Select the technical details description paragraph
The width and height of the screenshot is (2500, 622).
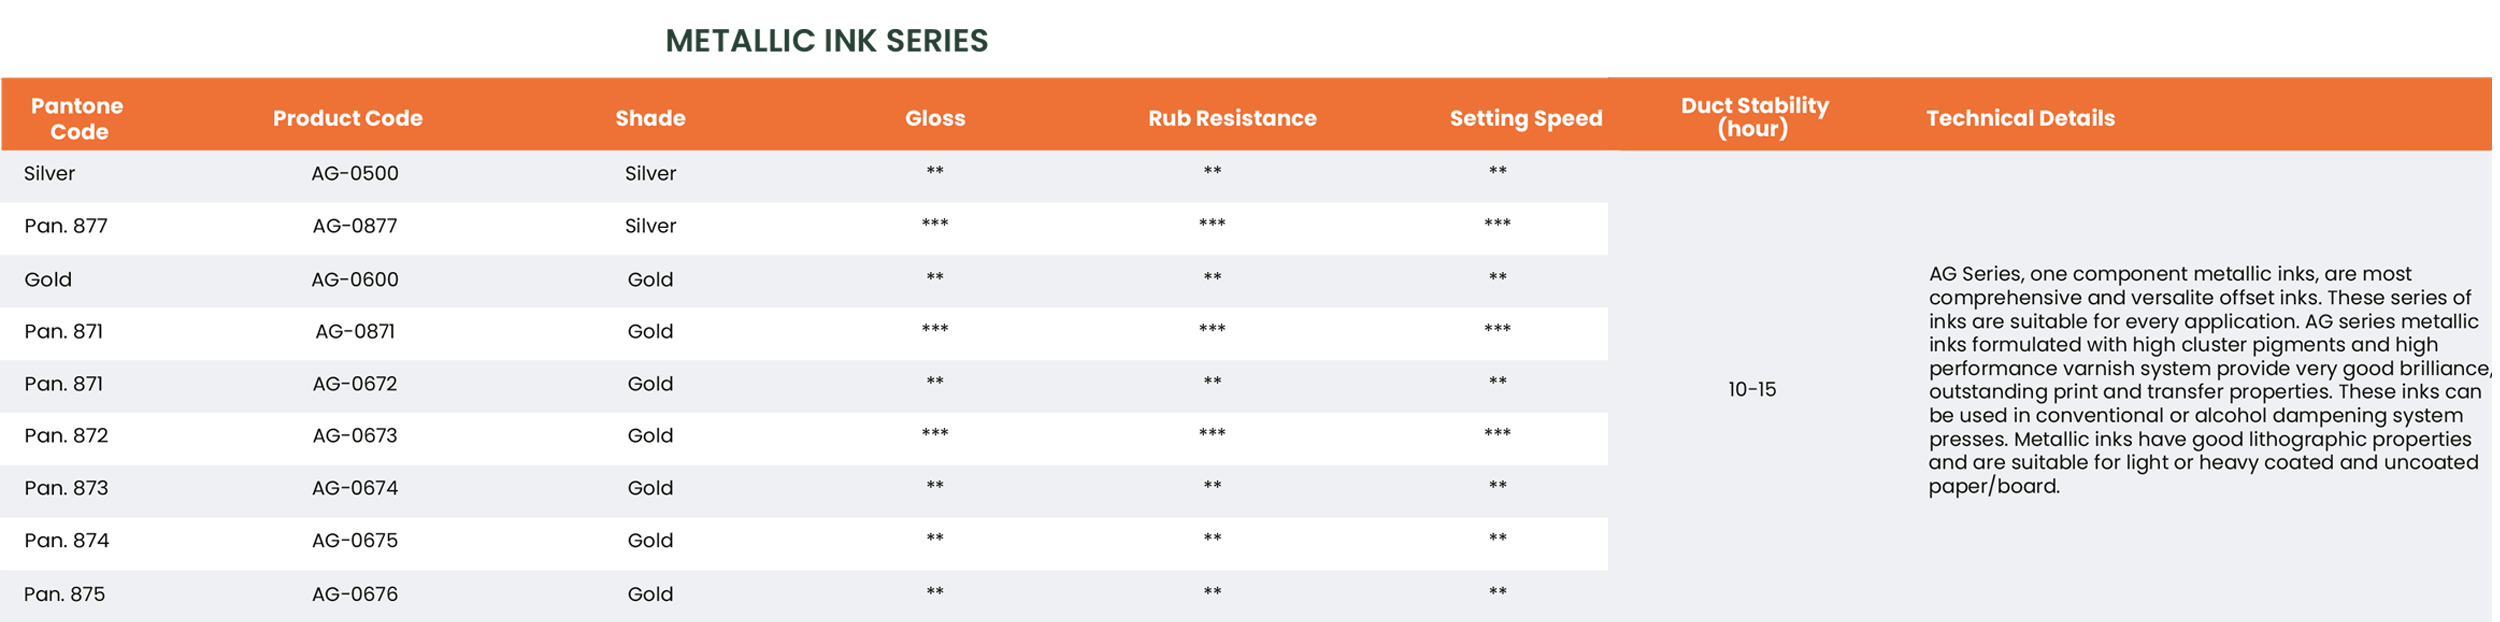[2209, 380]
